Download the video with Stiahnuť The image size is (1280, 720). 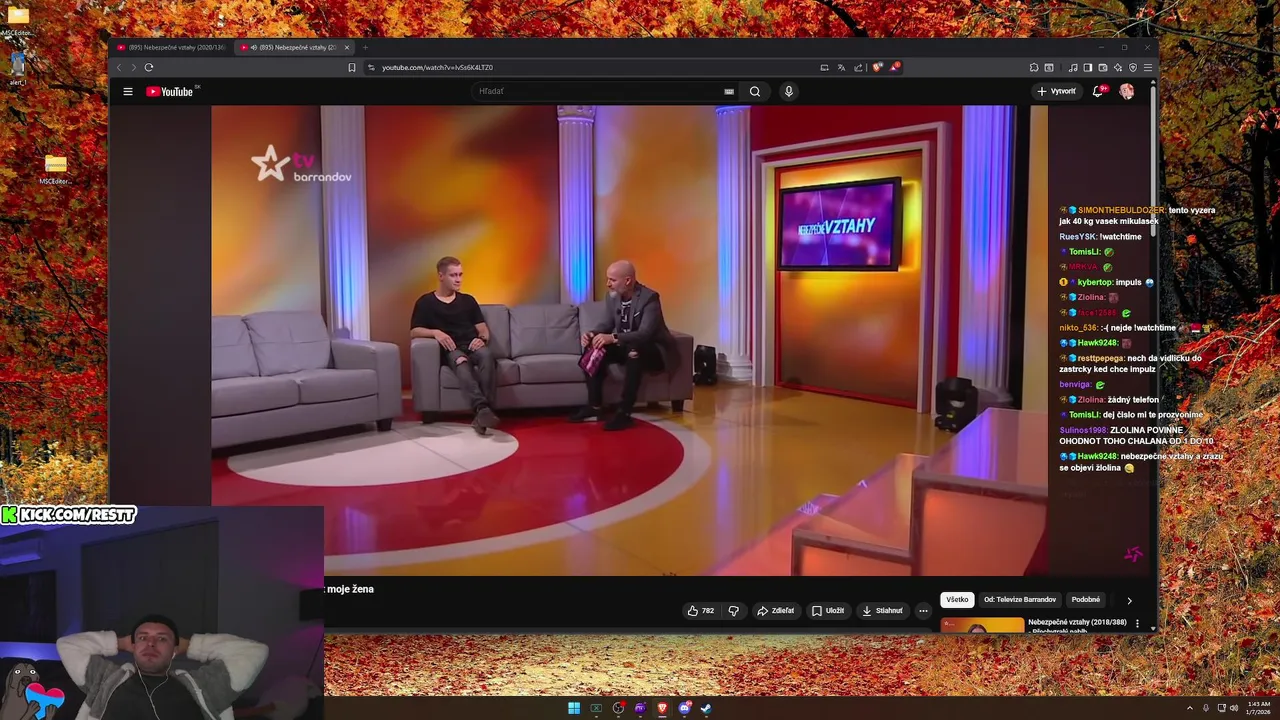(x=882, y=610)
